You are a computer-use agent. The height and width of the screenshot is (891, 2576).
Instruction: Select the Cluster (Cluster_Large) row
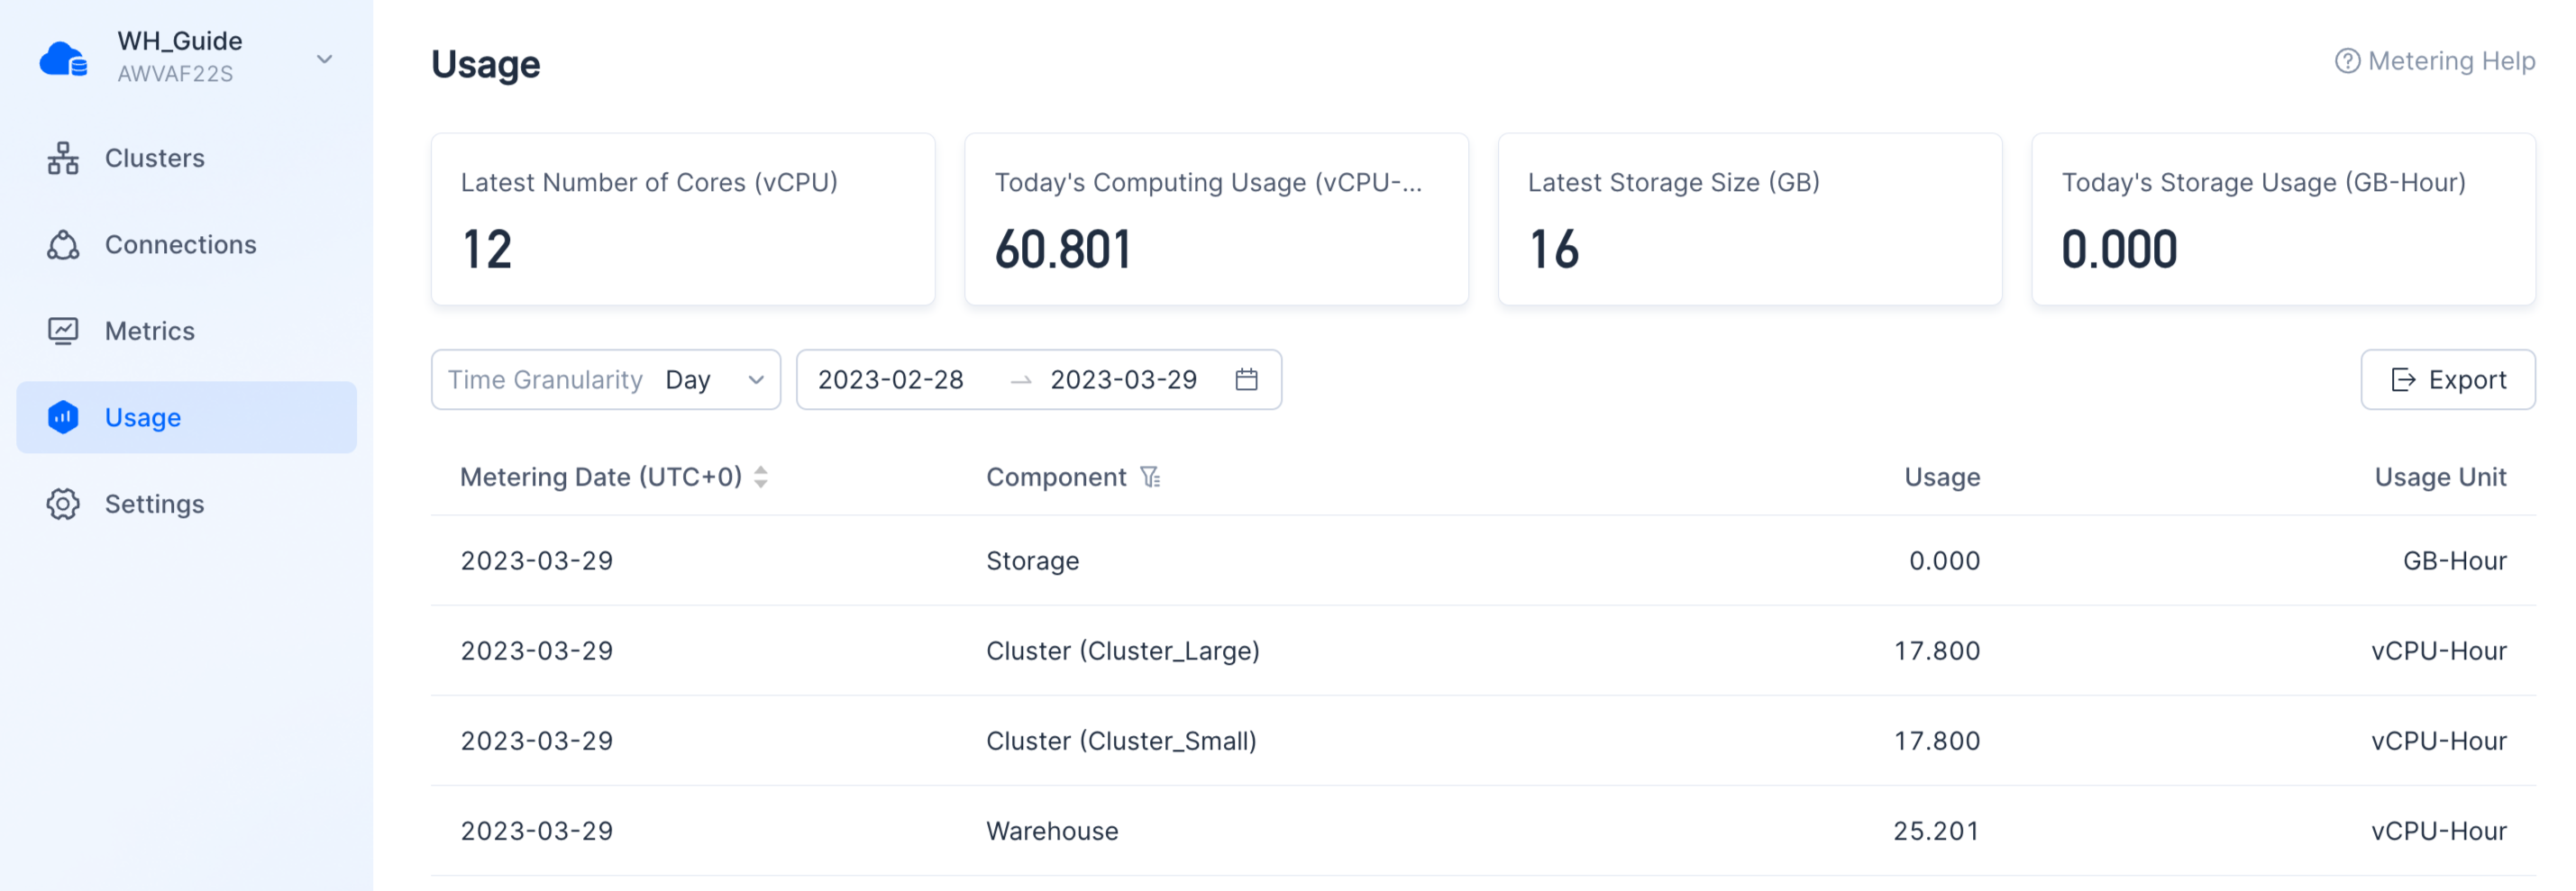click(1483, 651)
